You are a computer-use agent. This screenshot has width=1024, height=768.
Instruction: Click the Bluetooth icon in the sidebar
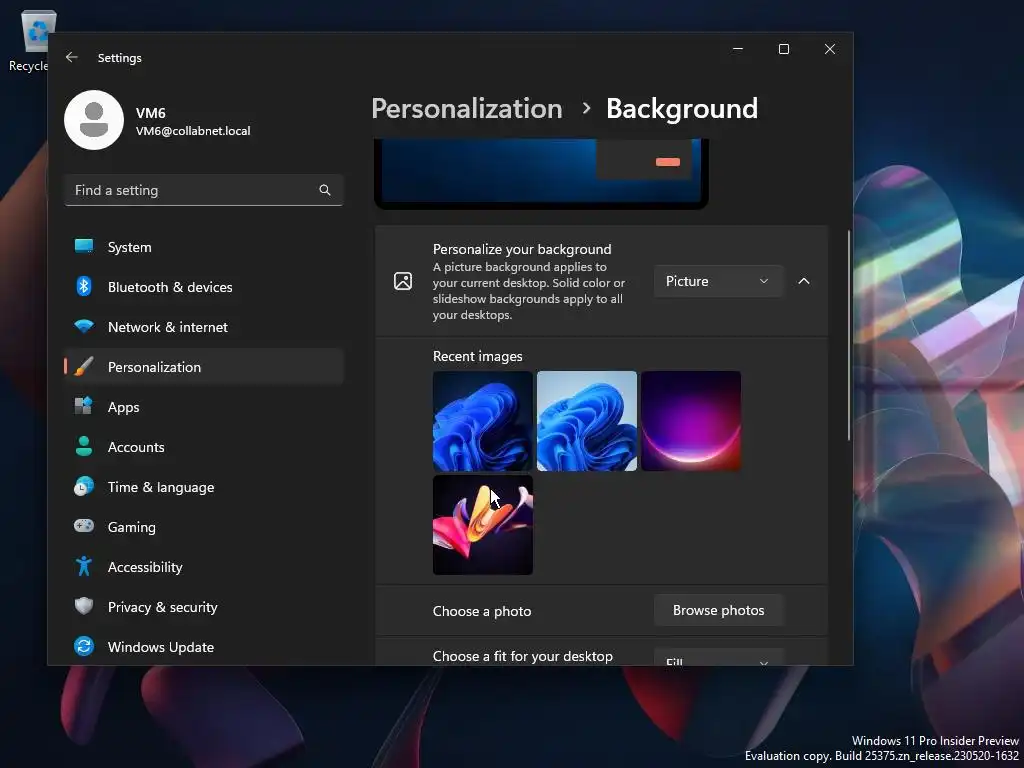[84, 286]
